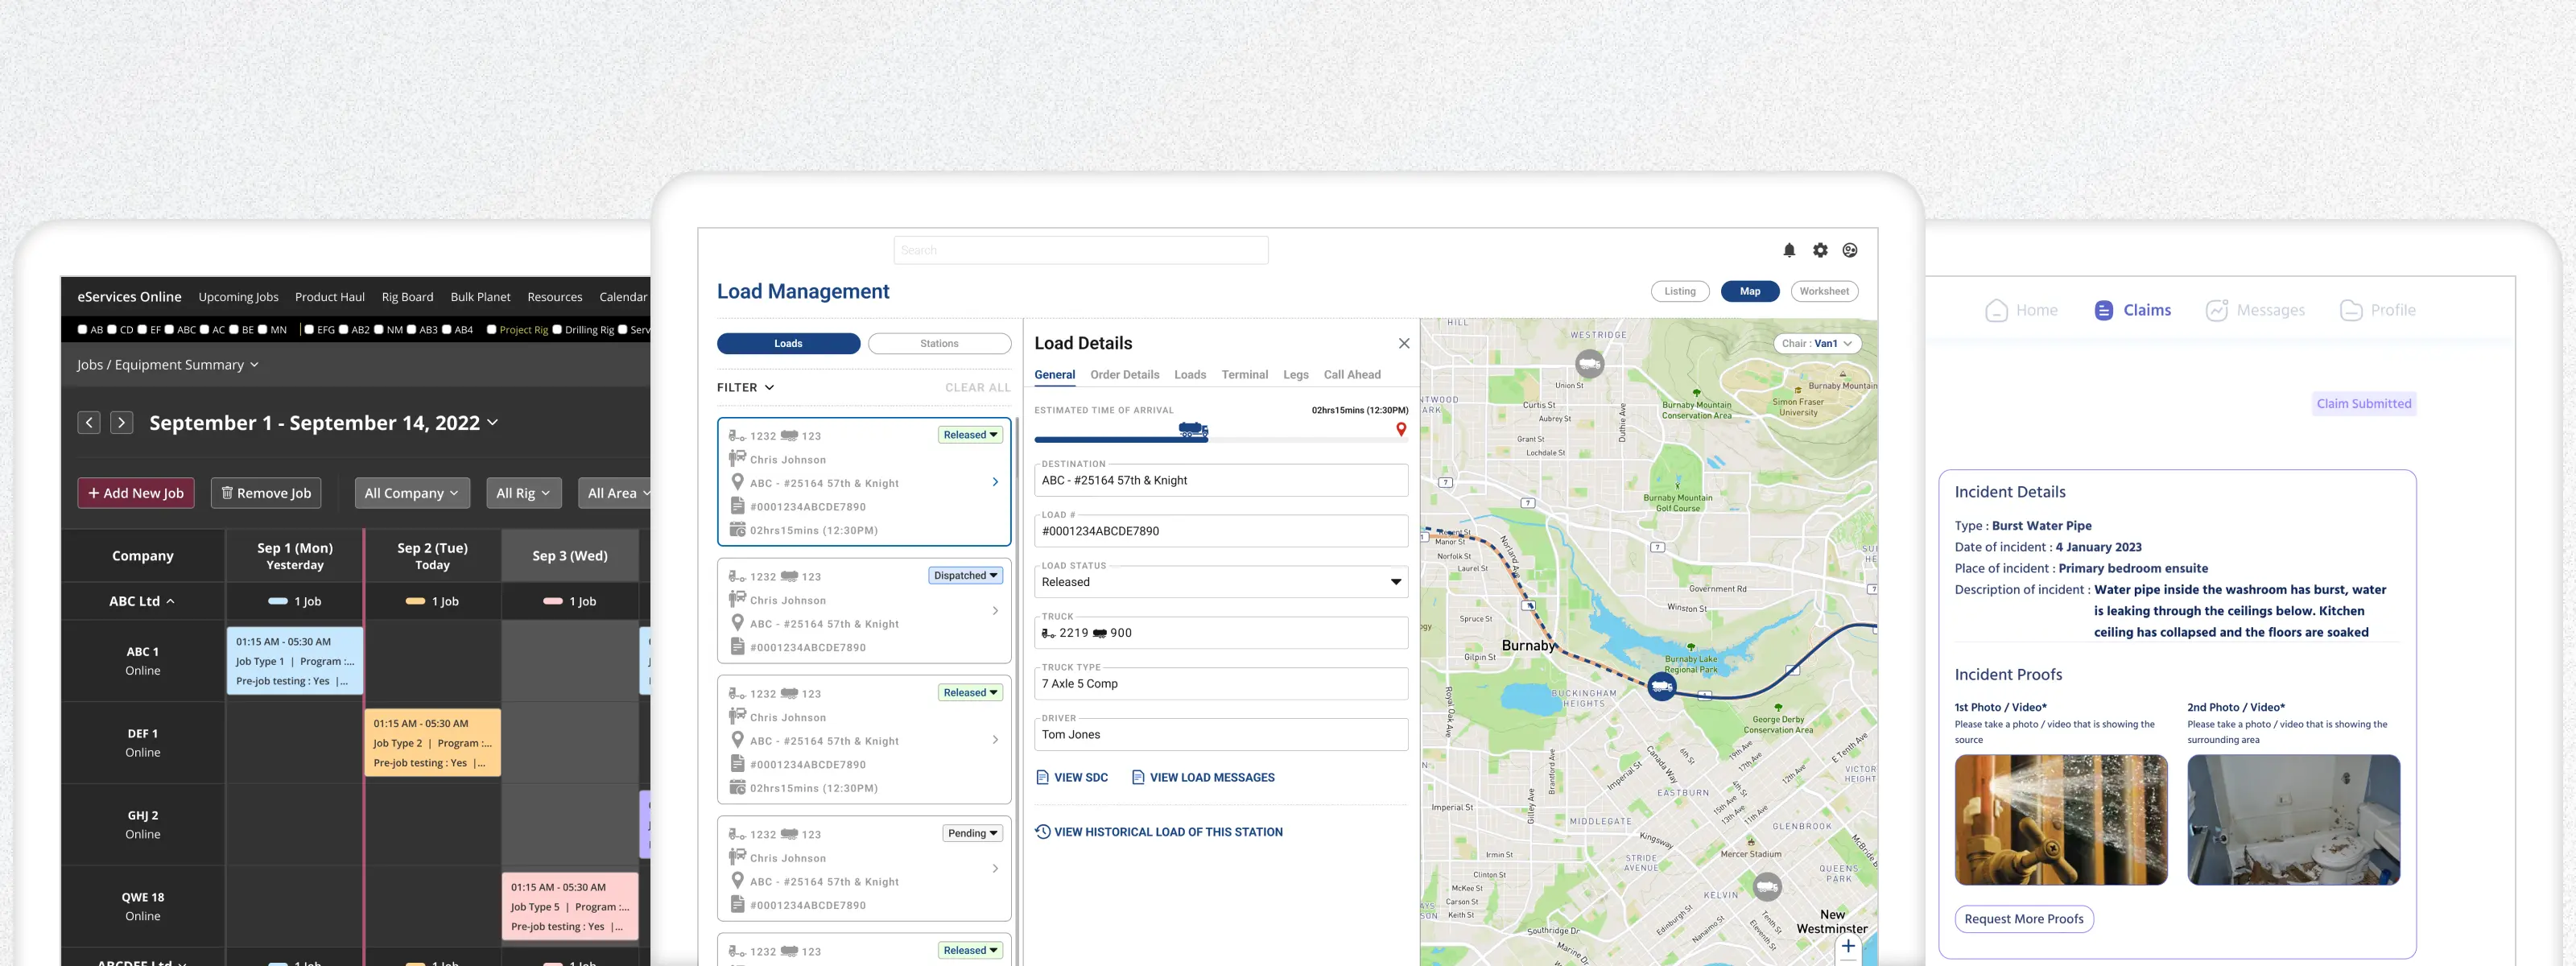The height and width of the screenshot is (966, 2576).
Task: Open the Messages navigation icon
Action: (x=2217, y=310)
